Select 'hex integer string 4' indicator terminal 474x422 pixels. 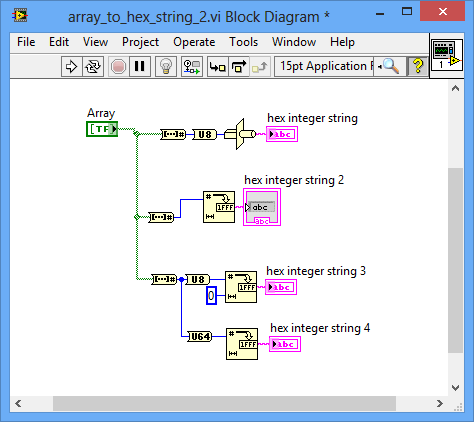click(x=285, y=344)
